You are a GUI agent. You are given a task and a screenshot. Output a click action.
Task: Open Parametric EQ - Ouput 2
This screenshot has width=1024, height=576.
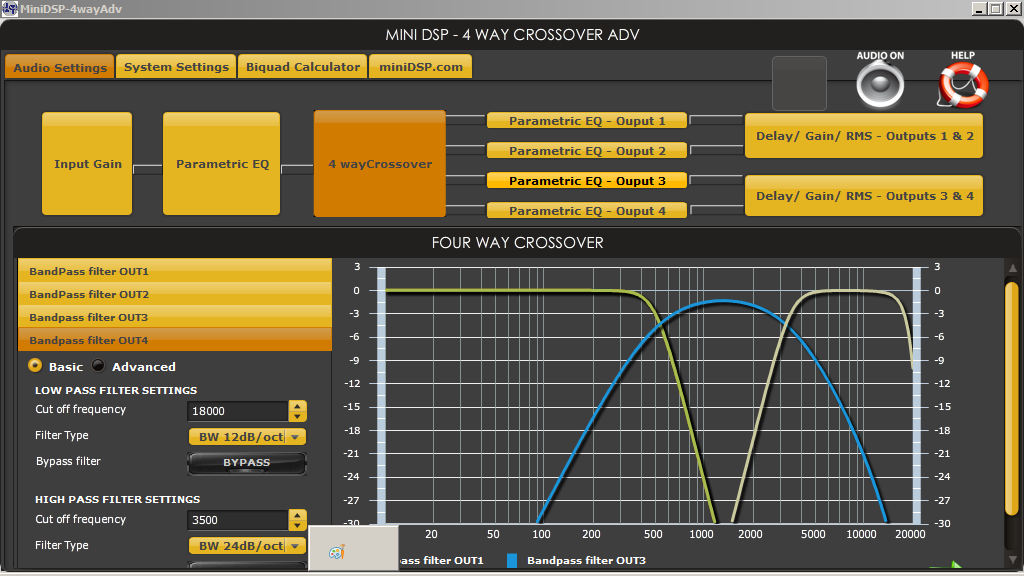(x=587, y=151)
